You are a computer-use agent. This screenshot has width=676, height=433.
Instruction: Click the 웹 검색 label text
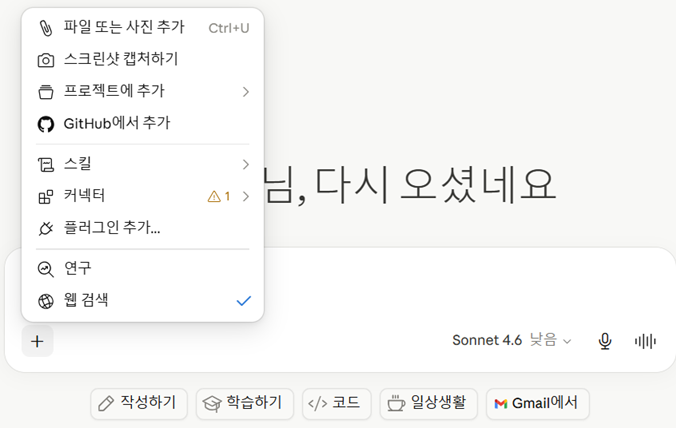(x=86, y=301)
